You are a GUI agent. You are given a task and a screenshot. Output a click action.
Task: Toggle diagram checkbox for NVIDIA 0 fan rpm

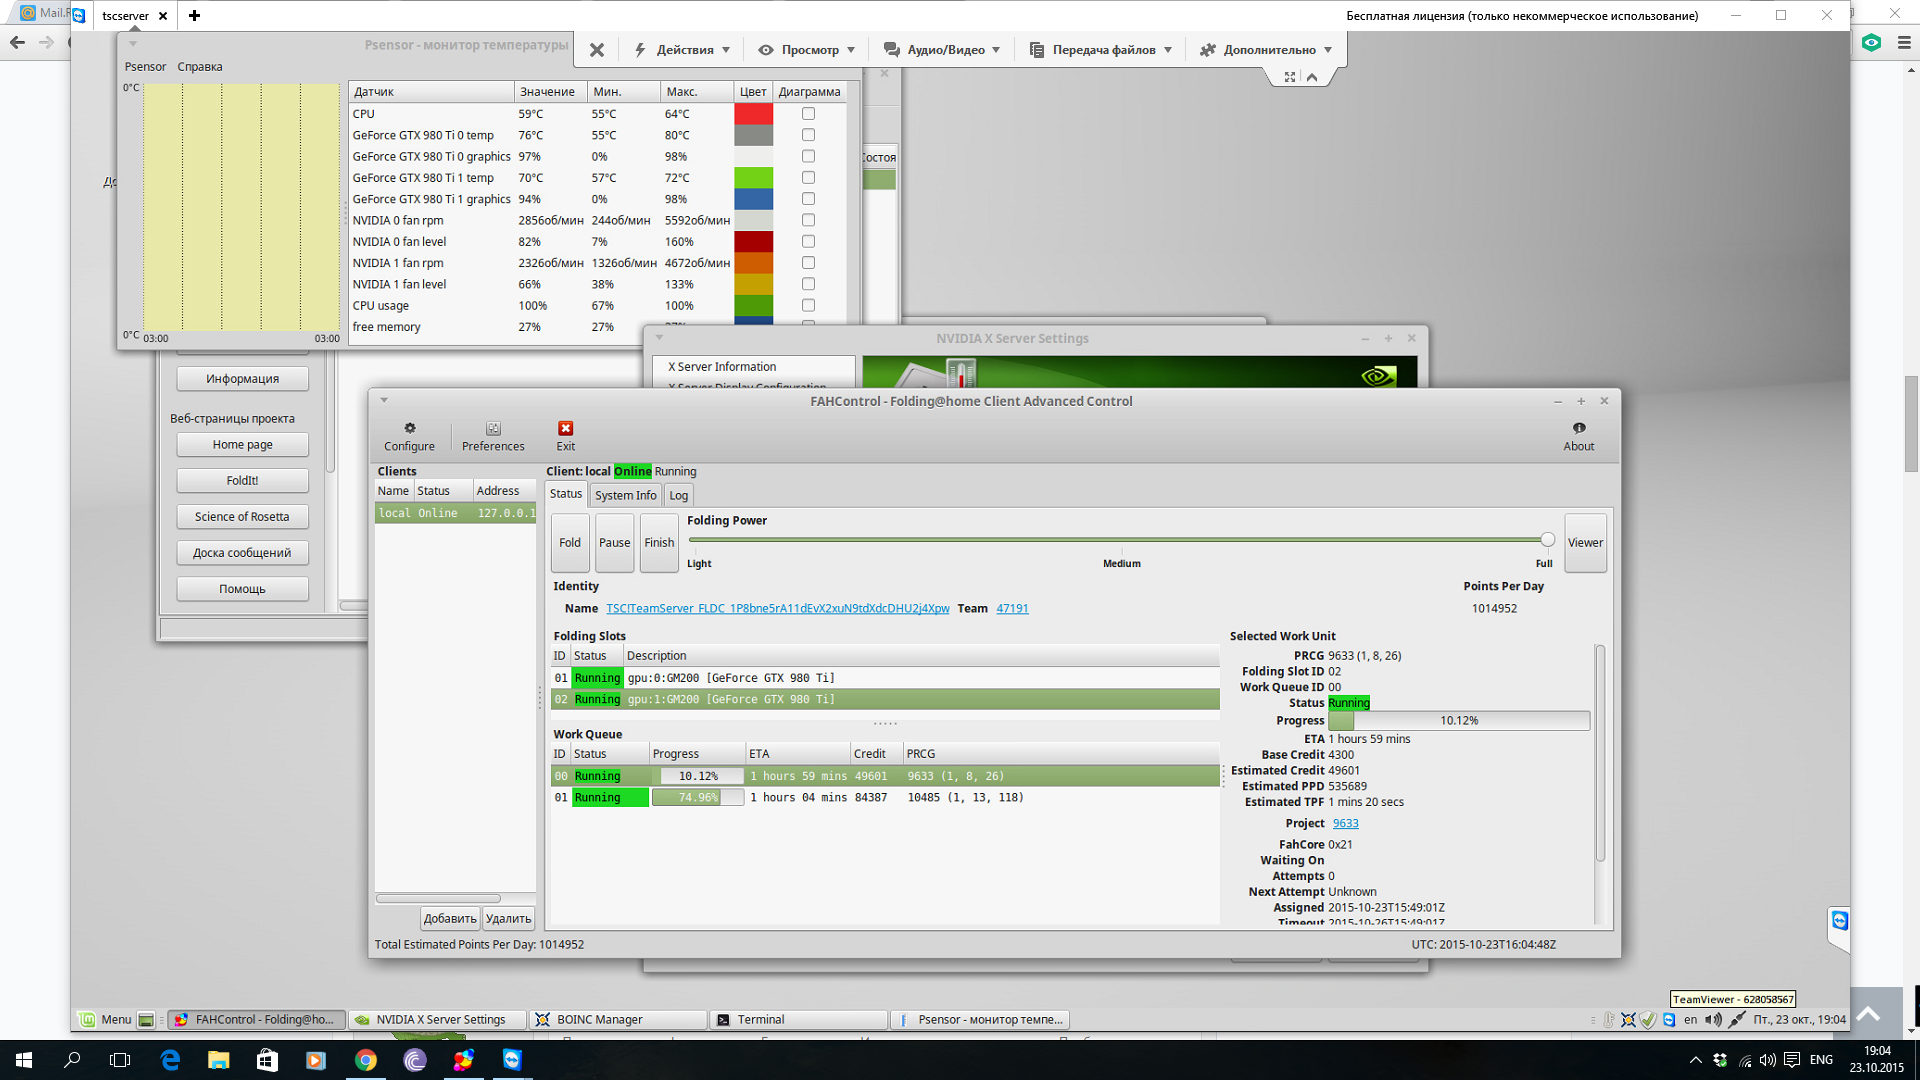click(808, 220)
